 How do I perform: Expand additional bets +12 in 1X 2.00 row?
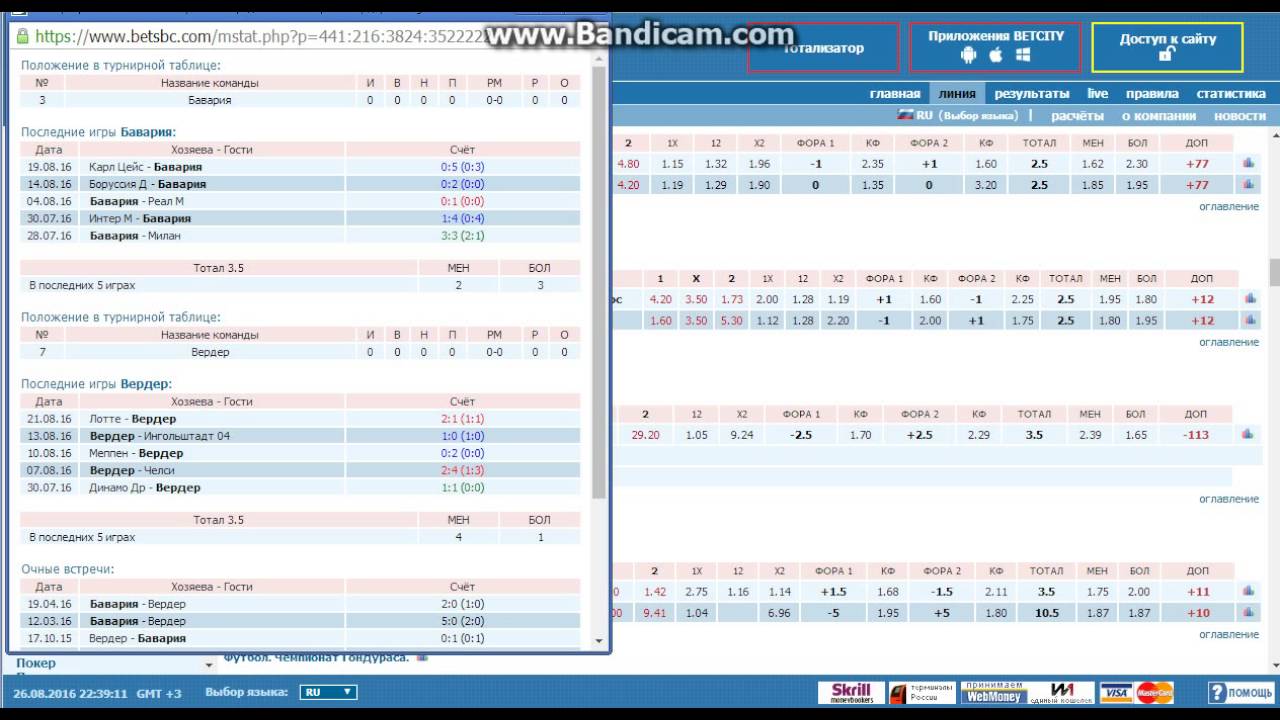coord(1202,299)
